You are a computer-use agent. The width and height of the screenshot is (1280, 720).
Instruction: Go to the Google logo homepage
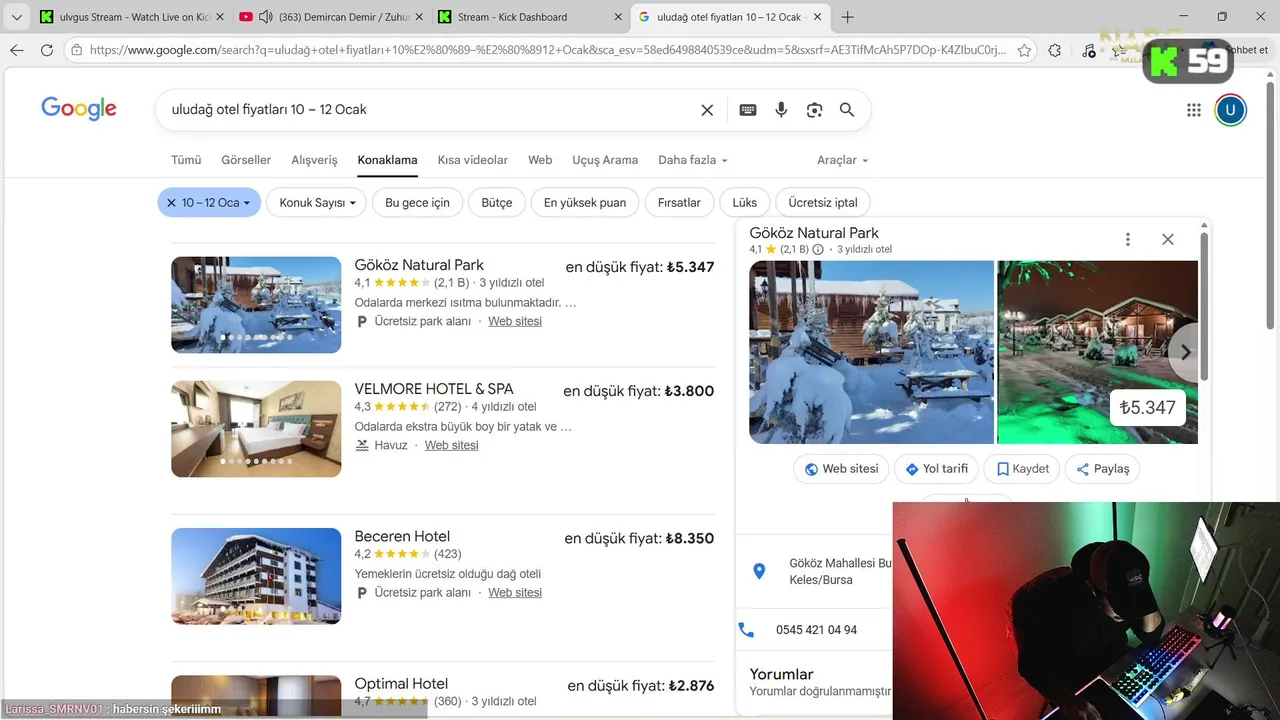click(x=79, y=109)
